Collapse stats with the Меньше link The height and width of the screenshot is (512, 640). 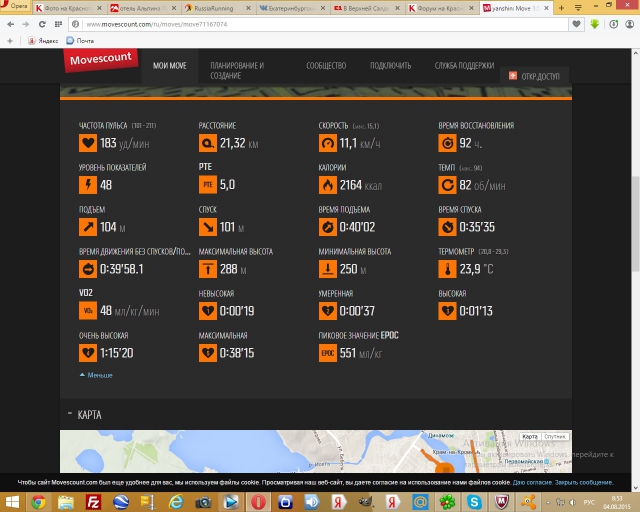(x=96, y=375)
